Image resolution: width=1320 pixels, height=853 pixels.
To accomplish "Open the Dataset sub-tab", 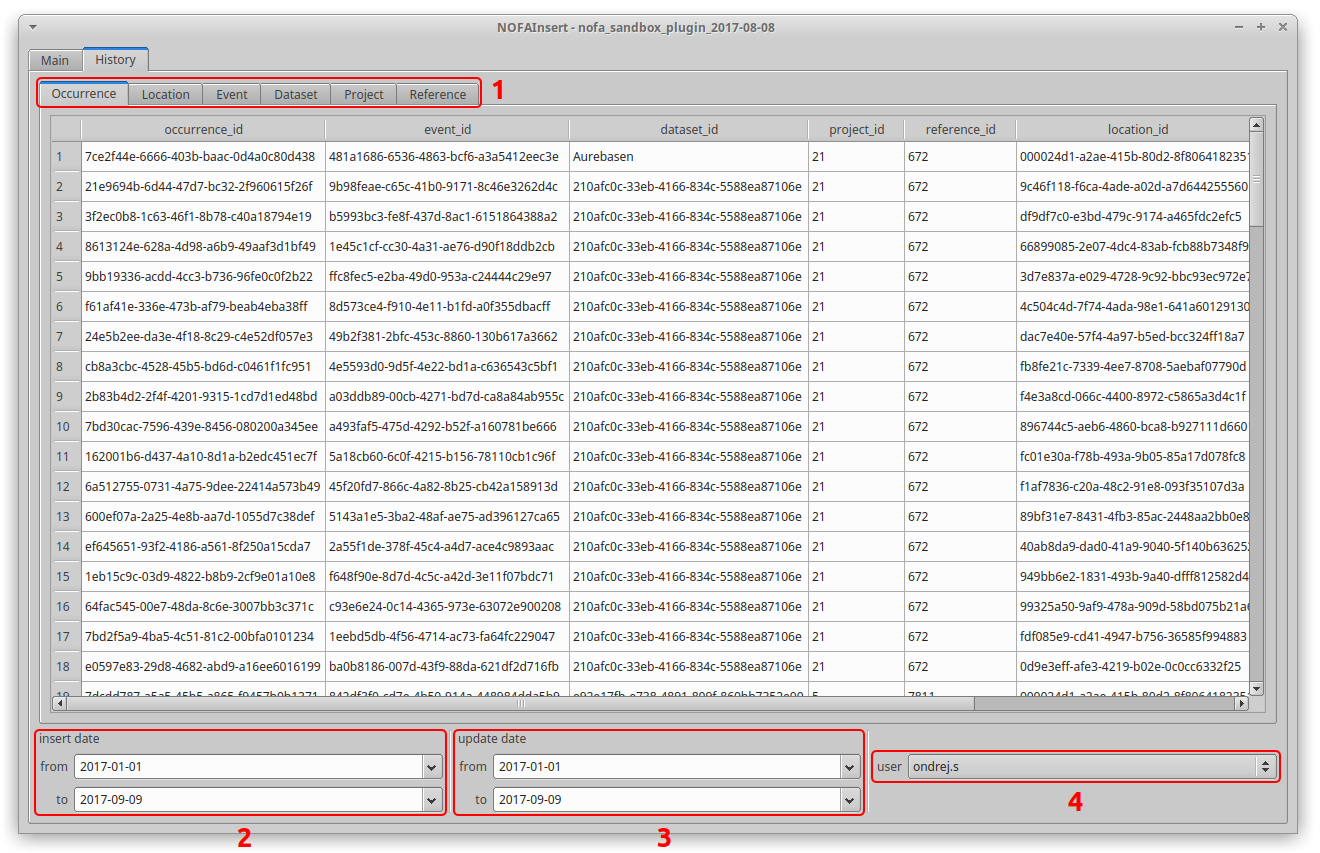I will (296, 94).
